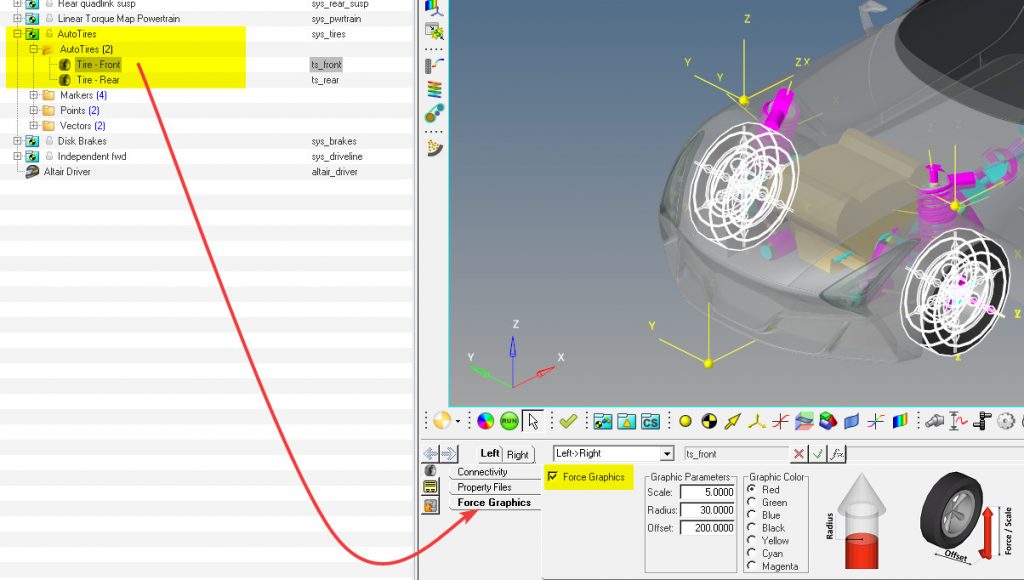Expand the Disk Brakes system node
Image resolution: width=1024 pixels, height=580 pixels.
[x=17, y=141]
